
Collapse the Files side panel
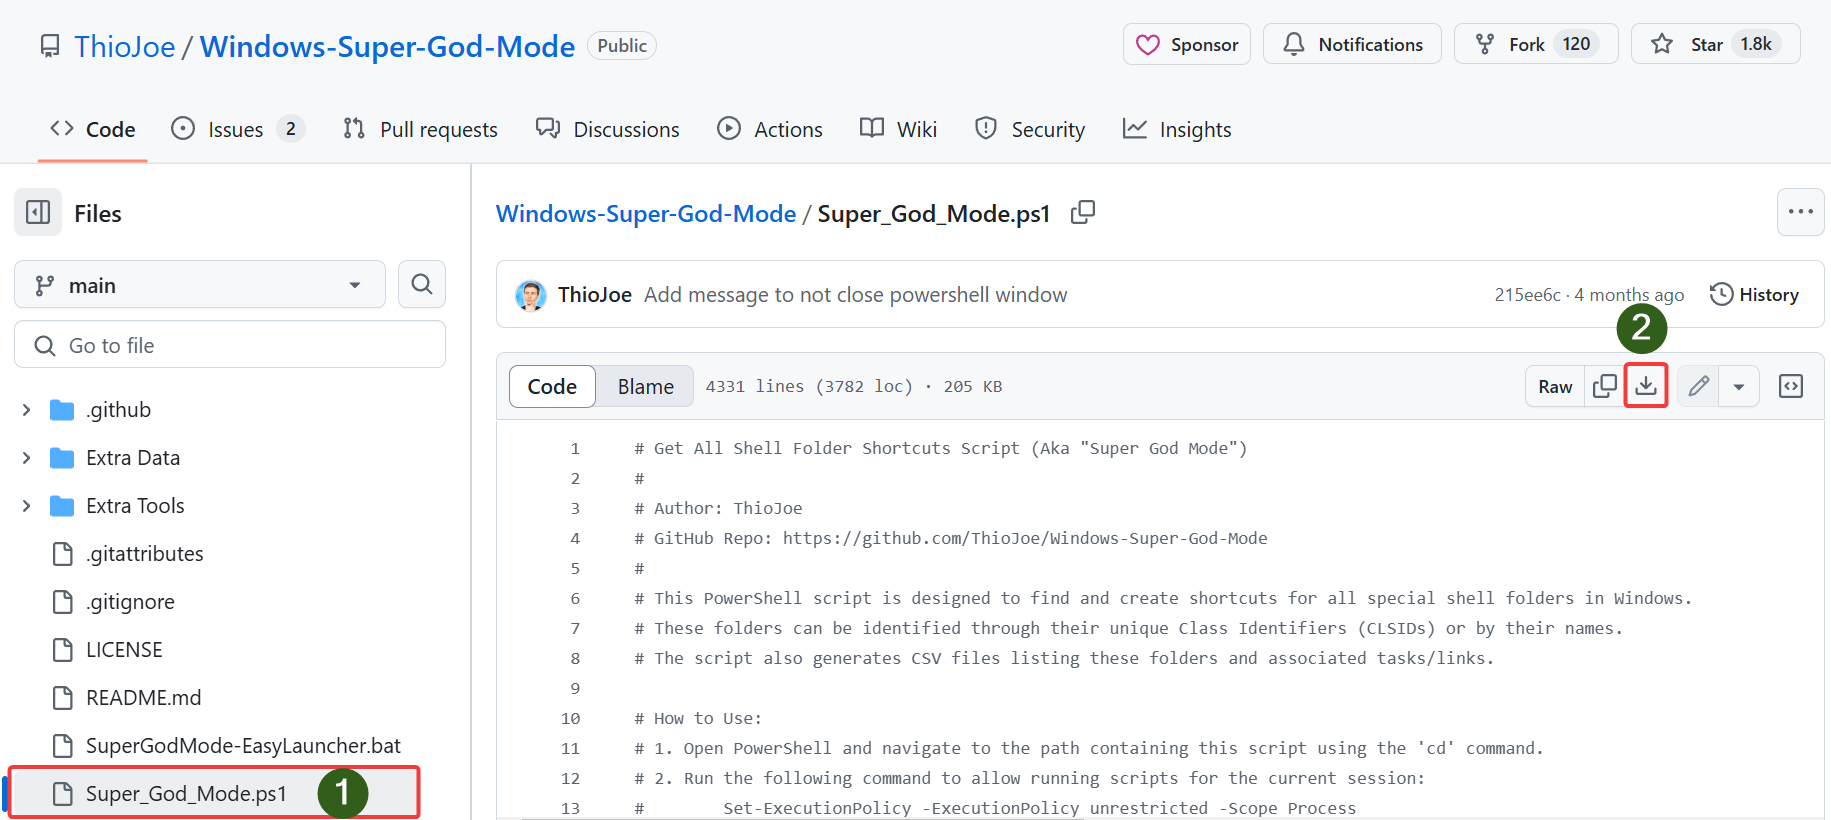click(x=38, y=212)
